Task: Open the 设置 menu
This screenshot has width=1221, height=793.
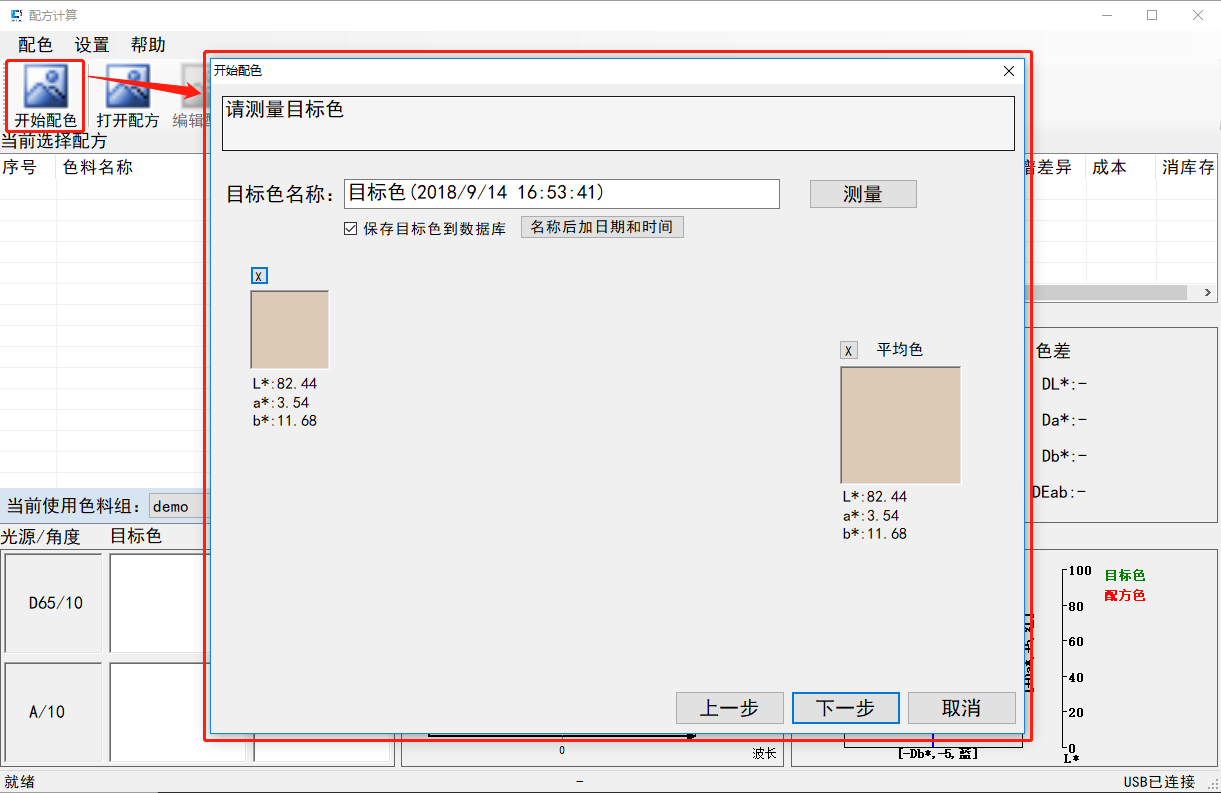Action: pos(92,45)
